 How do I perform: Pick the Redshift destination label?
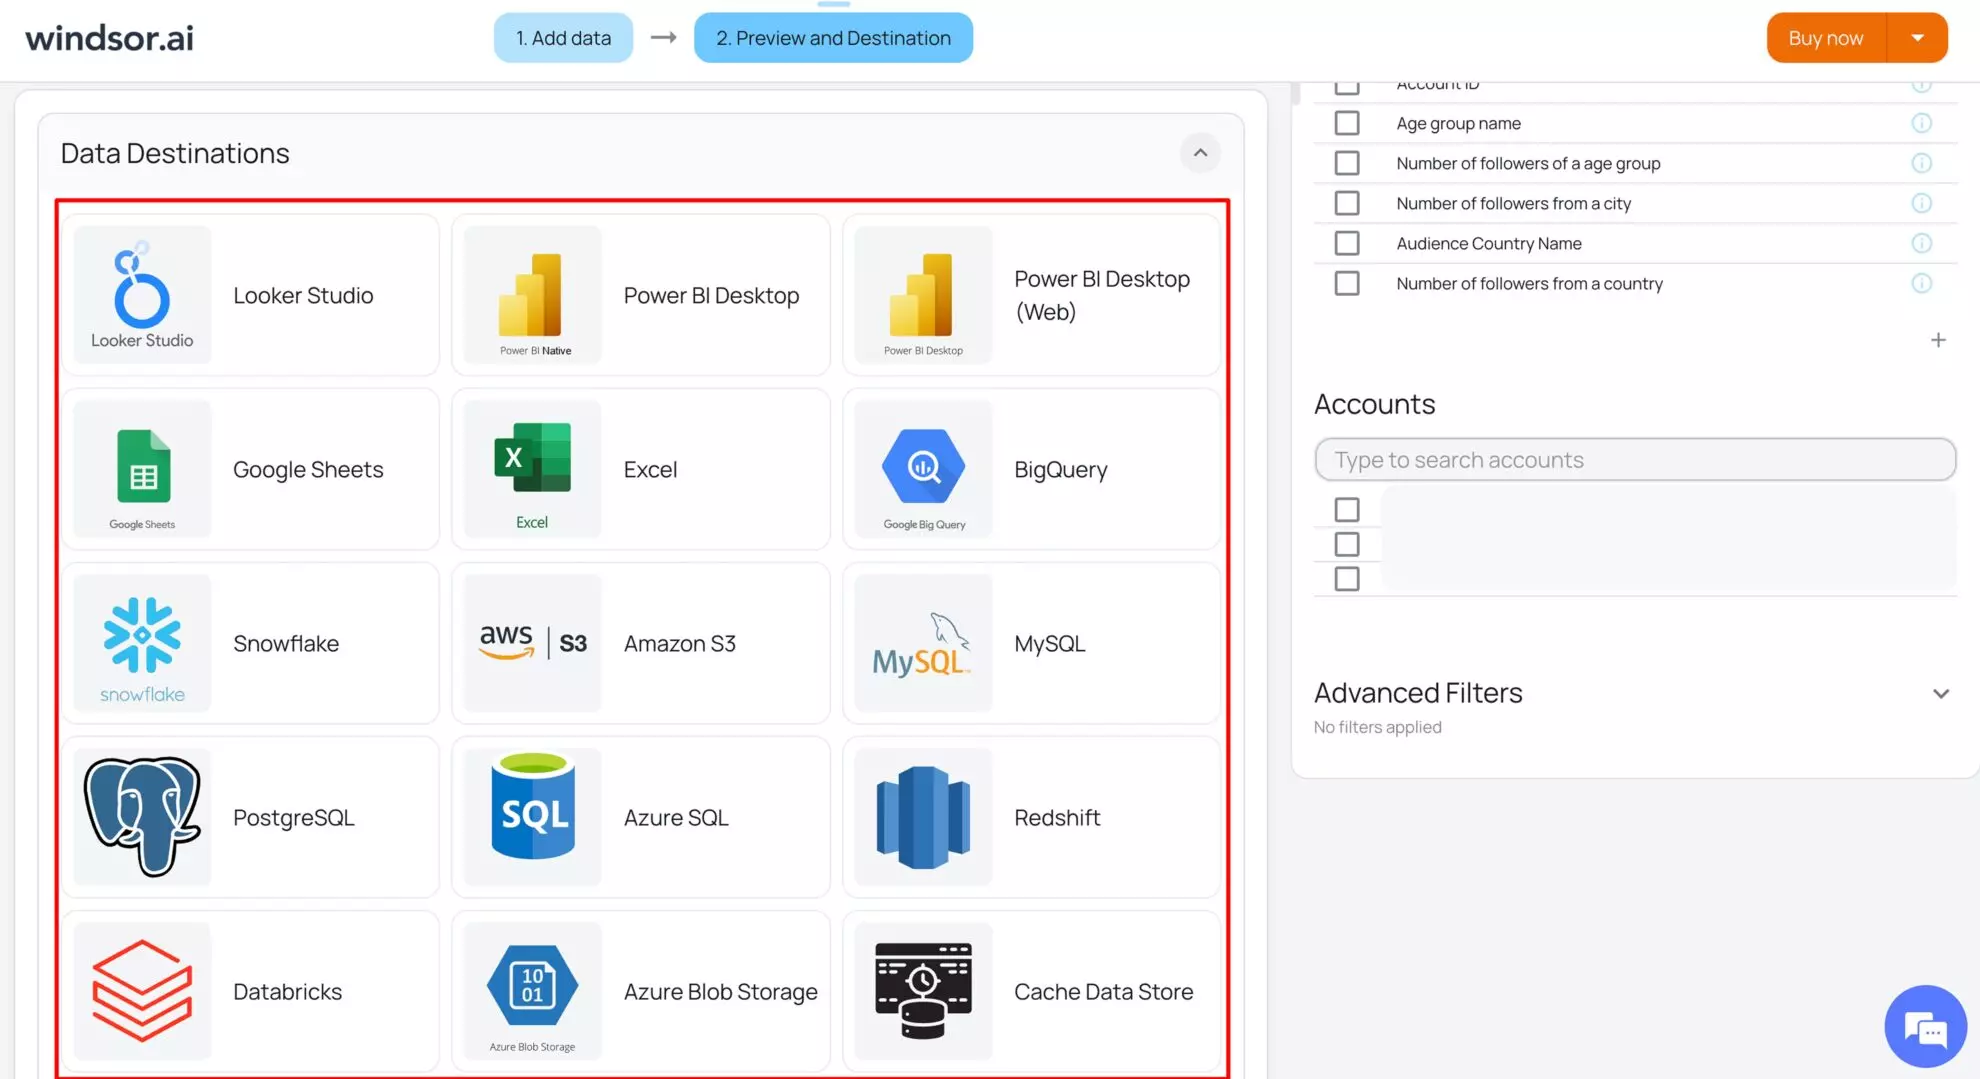(1057, 817)
